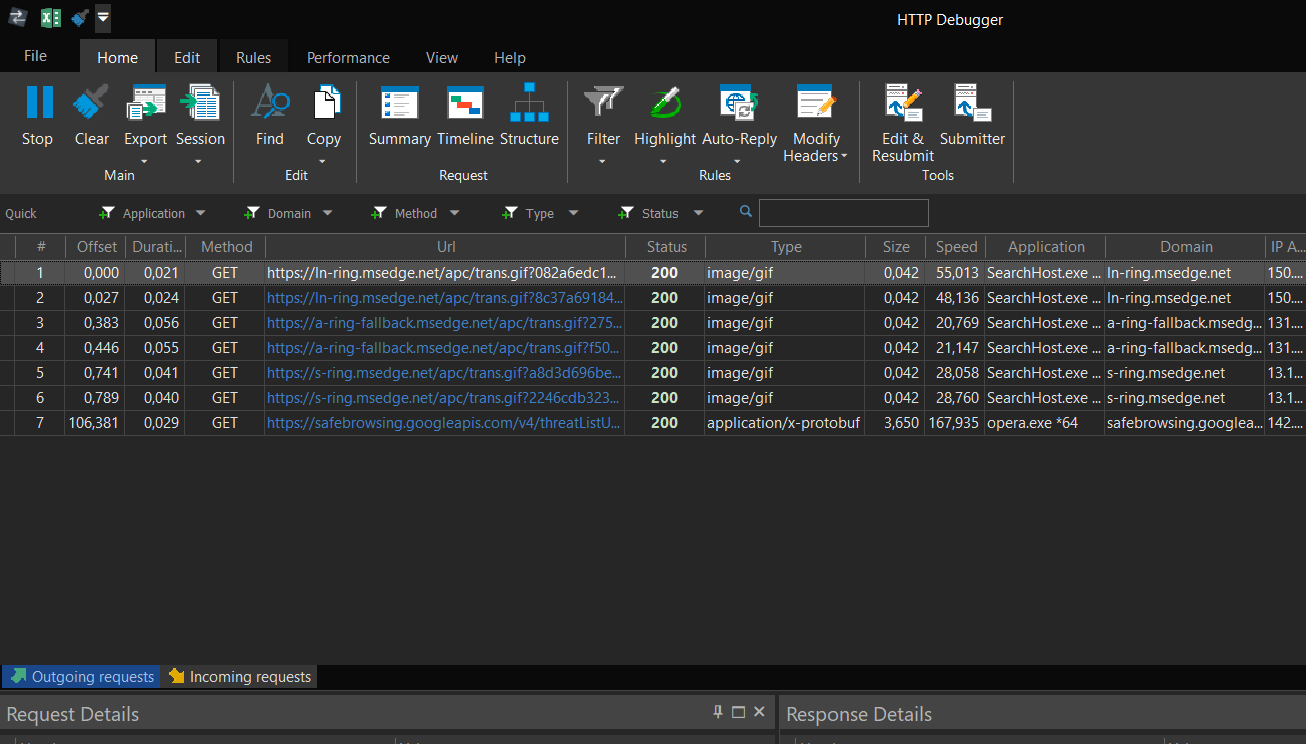Click the safebrowsing.googleapis.com request URL

(444, 423)
